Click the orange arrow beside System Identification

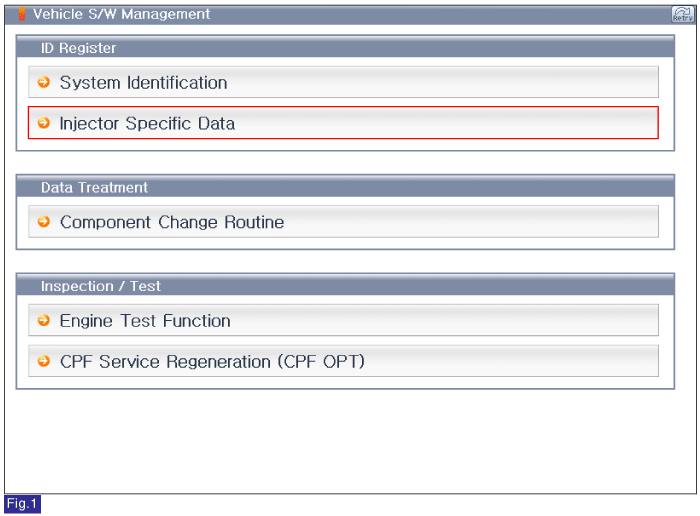[x=44, y=82]
